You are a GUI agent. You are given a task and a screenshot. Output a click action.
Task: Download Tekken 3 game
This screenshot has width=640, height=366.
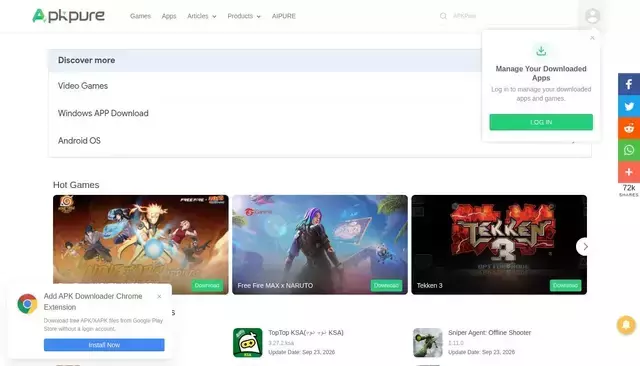565,285
